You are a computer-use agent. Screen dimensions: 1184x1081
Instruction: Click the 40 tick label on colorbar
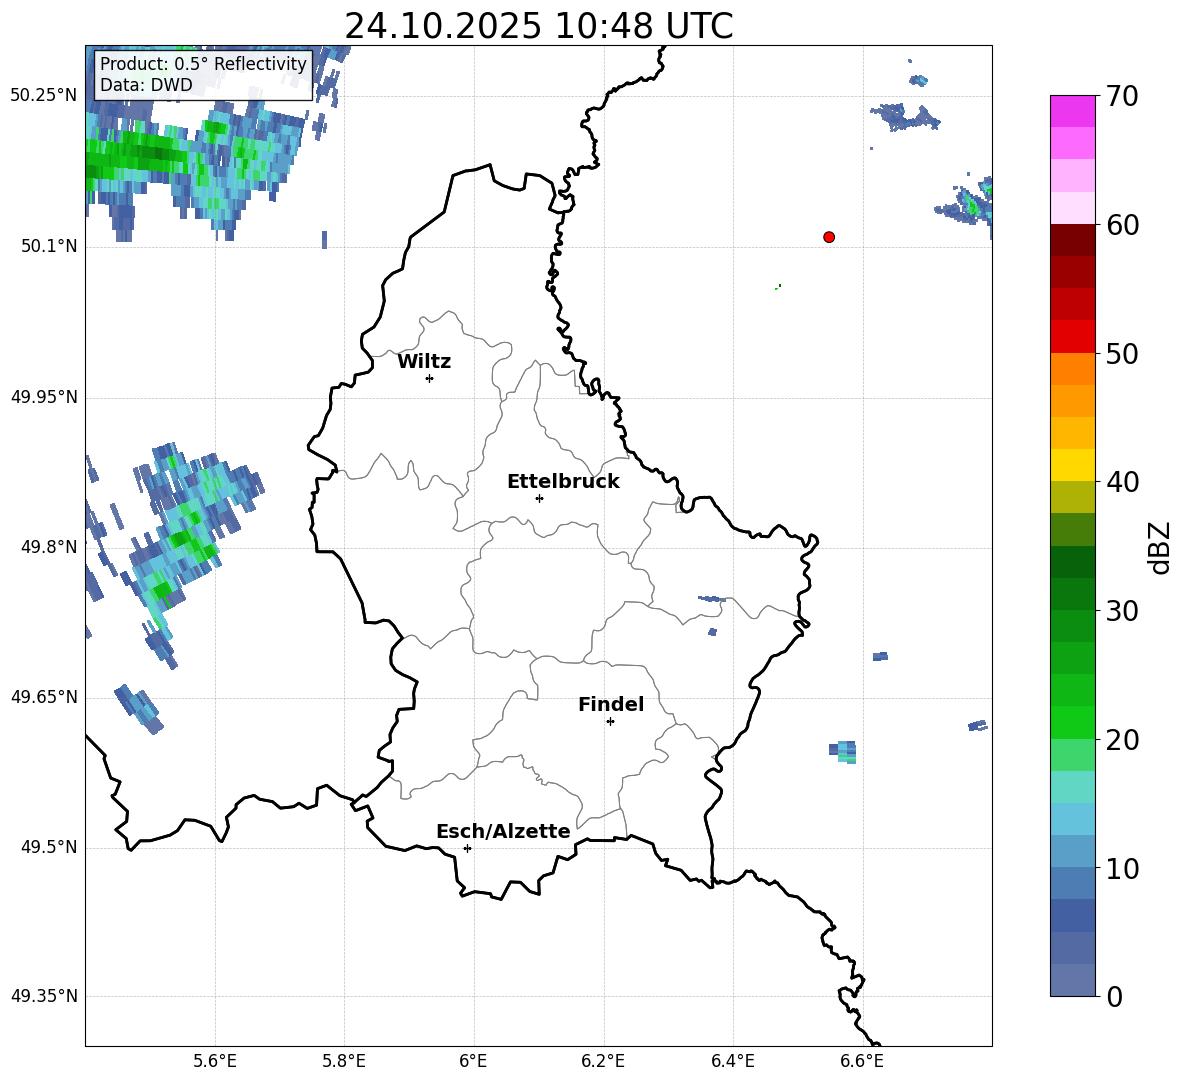(x=1121, y=482)
